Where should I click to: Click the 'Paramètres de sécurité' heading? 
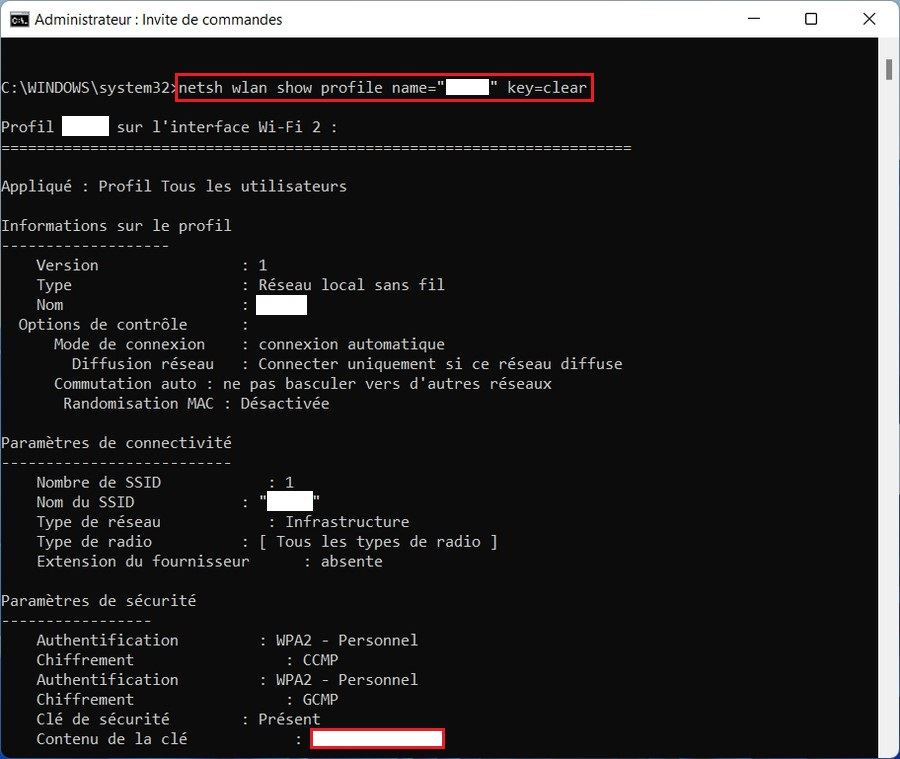pos(98,600)
